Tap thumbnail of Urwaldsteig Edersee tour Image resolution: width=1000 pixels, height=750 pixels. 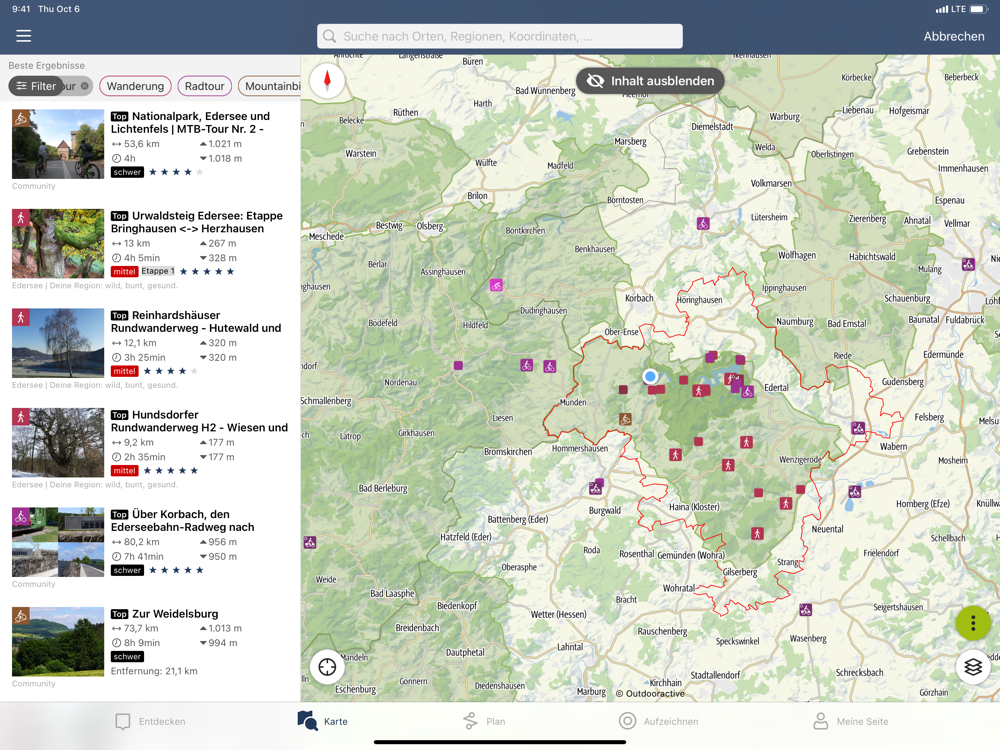tap(58, 243)
